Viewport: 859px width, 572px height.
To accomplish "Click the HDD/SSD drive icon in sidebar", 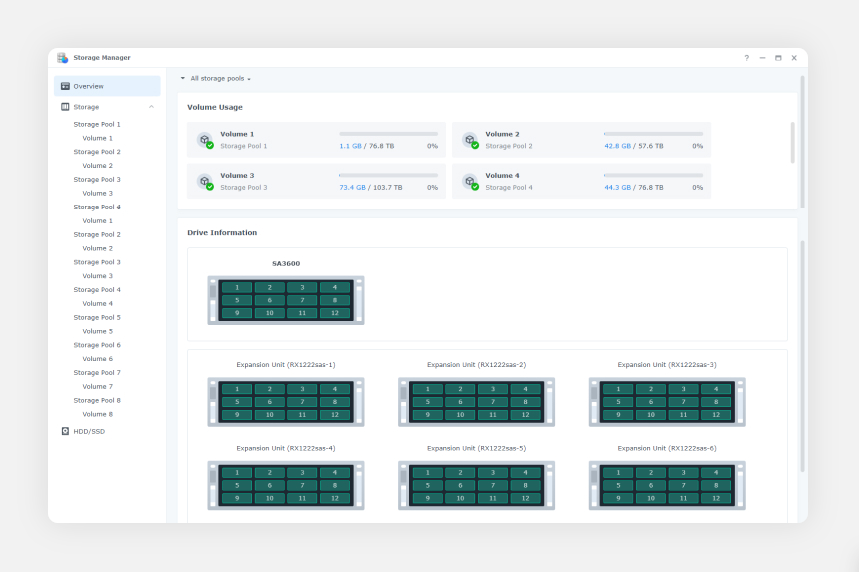I will [x=65, y=431].
